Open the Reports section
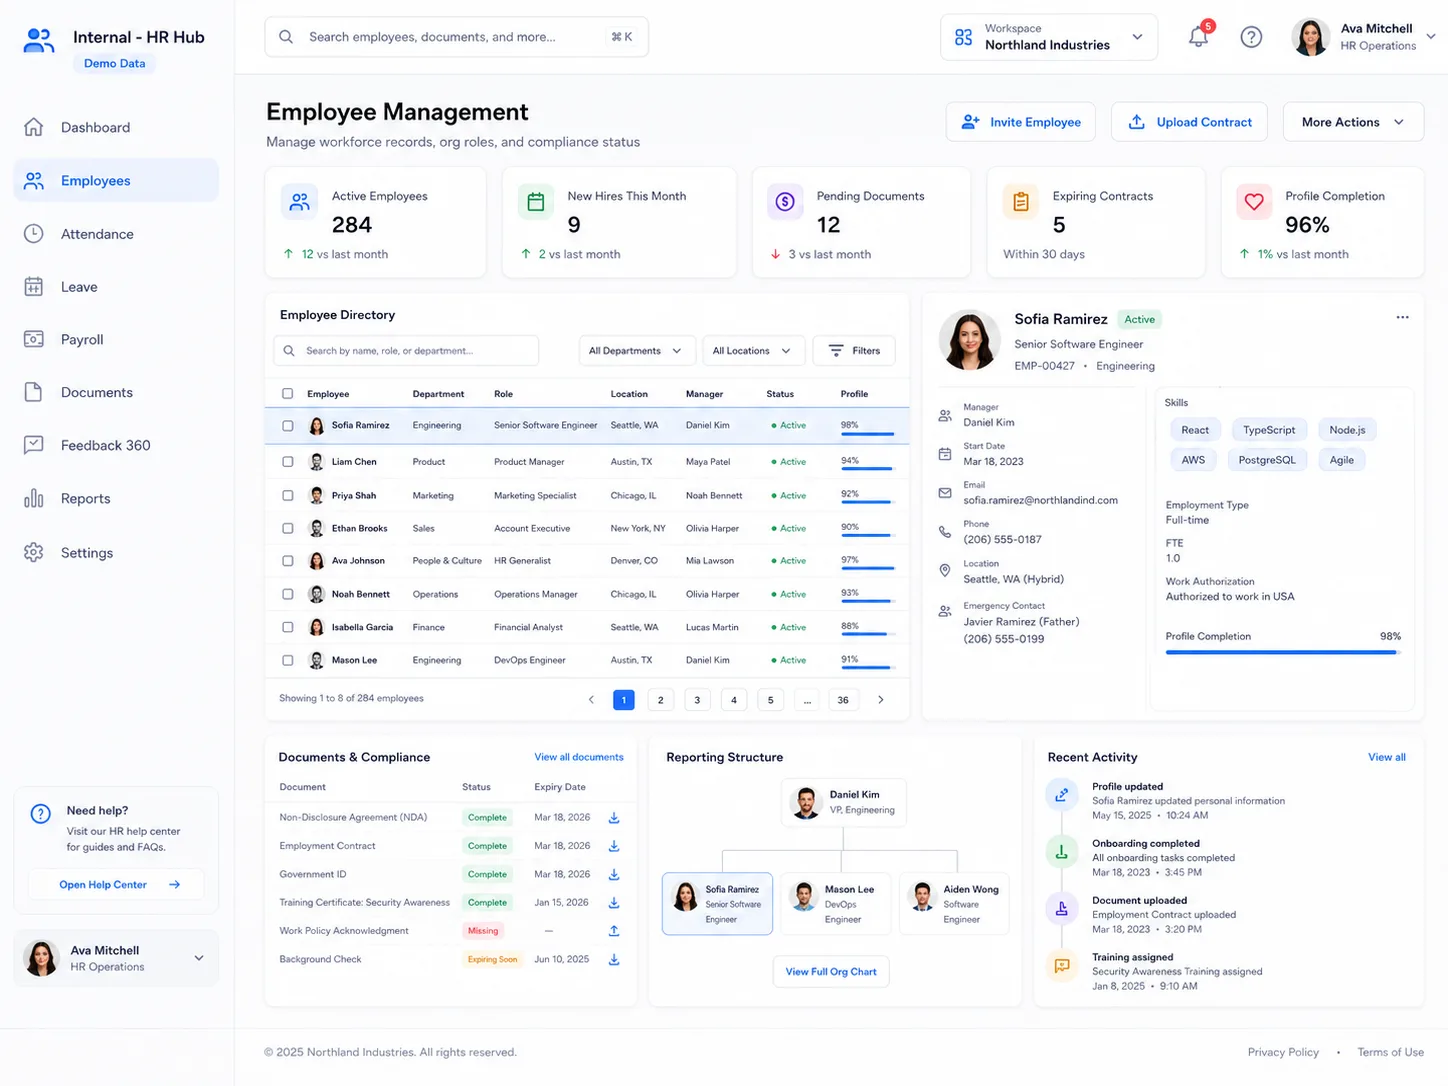Screen dimensions: 1448x1086 pyautogui.click(x=116, y=499)
